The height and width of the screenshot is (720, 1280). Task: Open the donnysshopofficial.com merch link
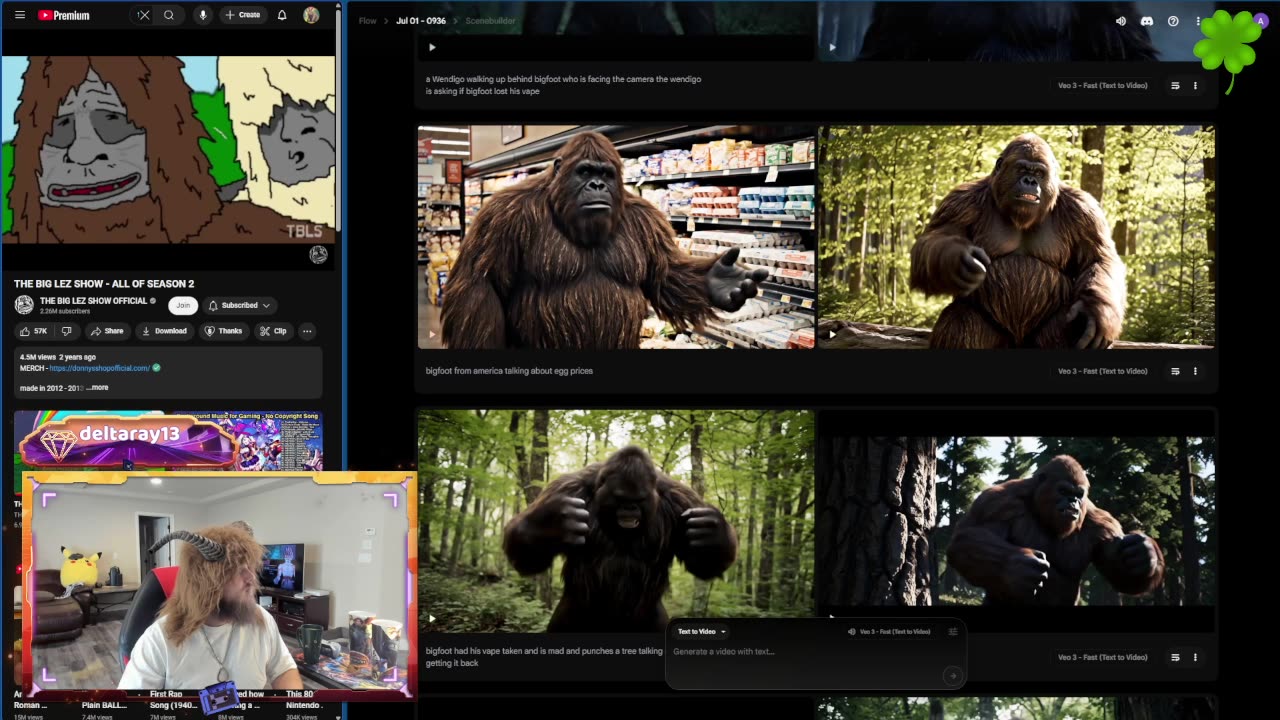pos(100,368)
